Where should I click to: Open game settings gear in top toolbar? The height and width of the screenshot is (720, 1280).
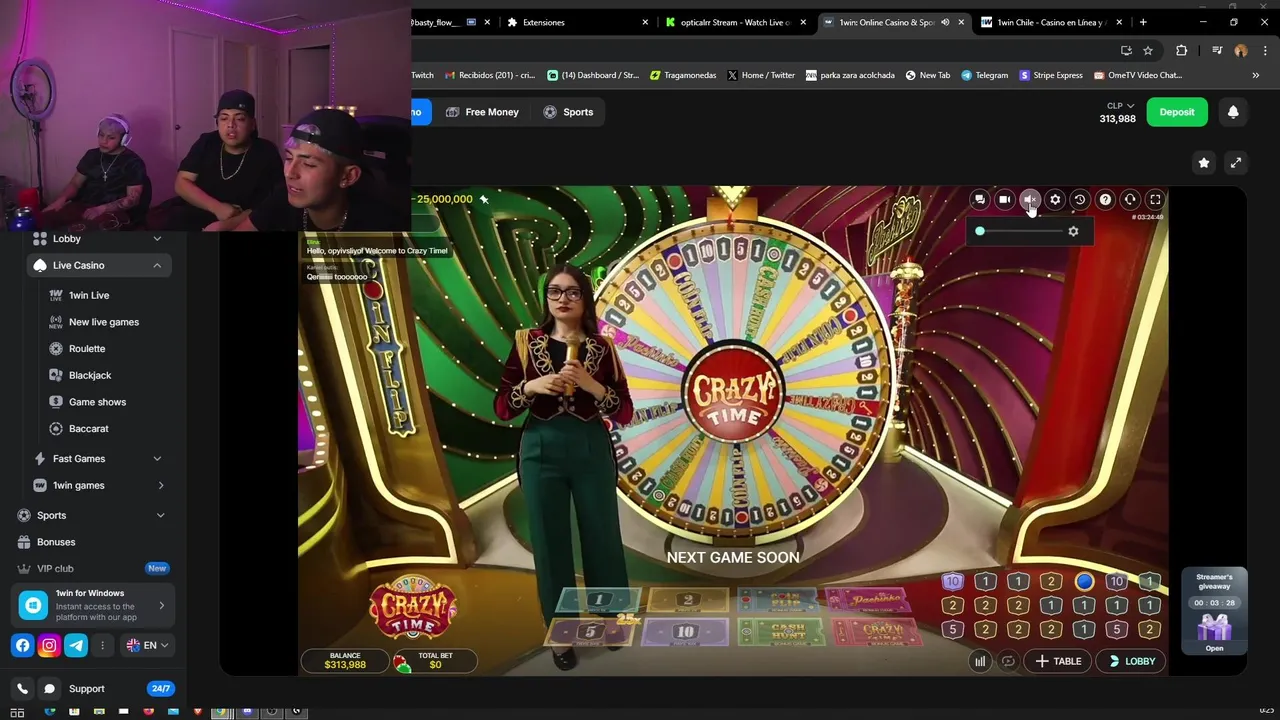pos(1055,200)
